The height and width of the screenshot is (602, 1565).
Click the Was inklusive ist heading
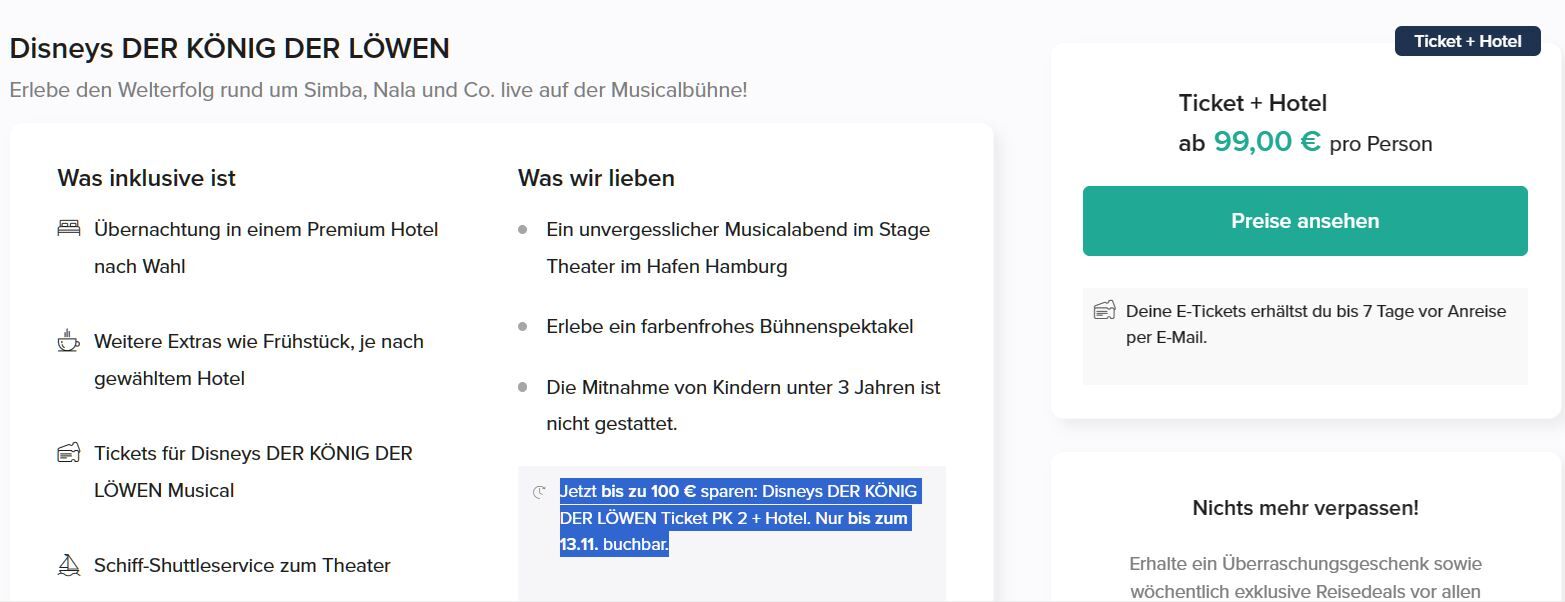pyautogui.click(x=147, y=178)
